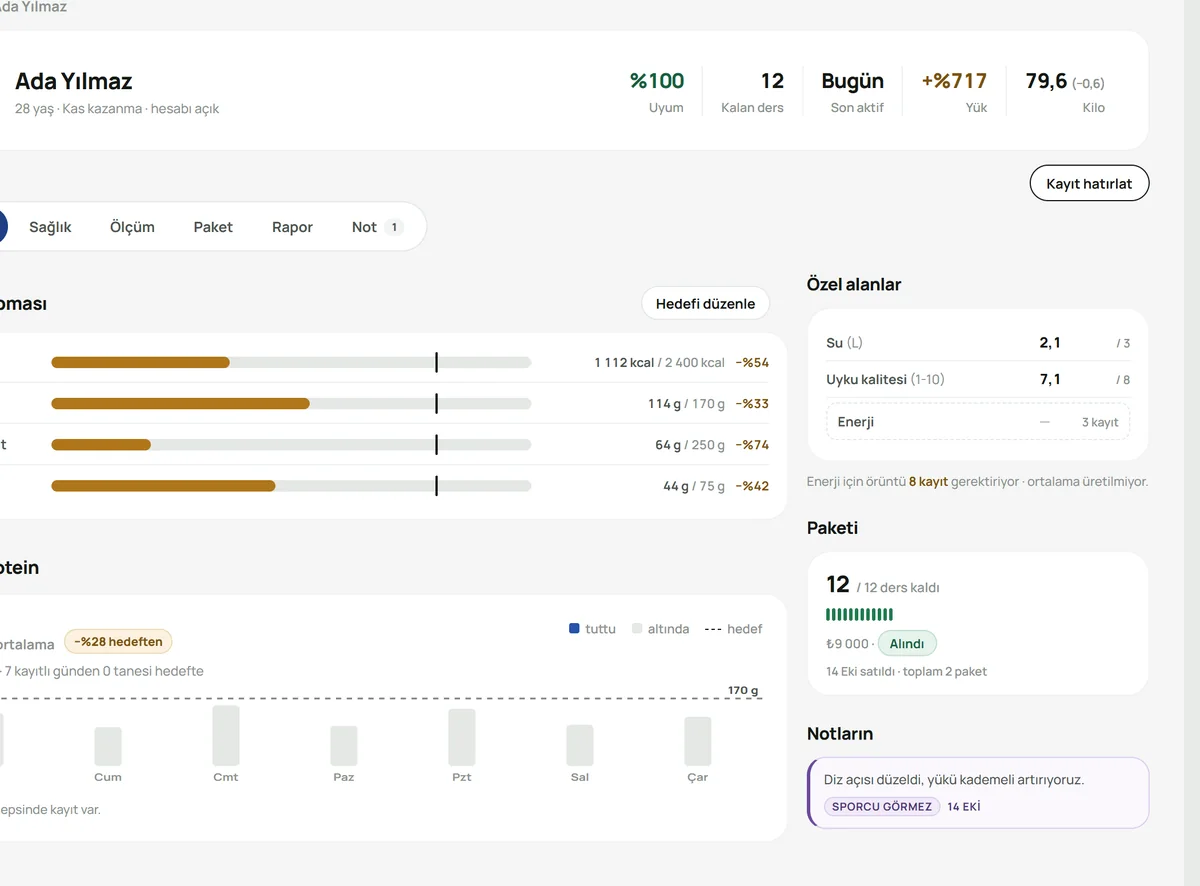Click the Enerji field row
The image size is (1200, 886).
click(x=978, y=422)
